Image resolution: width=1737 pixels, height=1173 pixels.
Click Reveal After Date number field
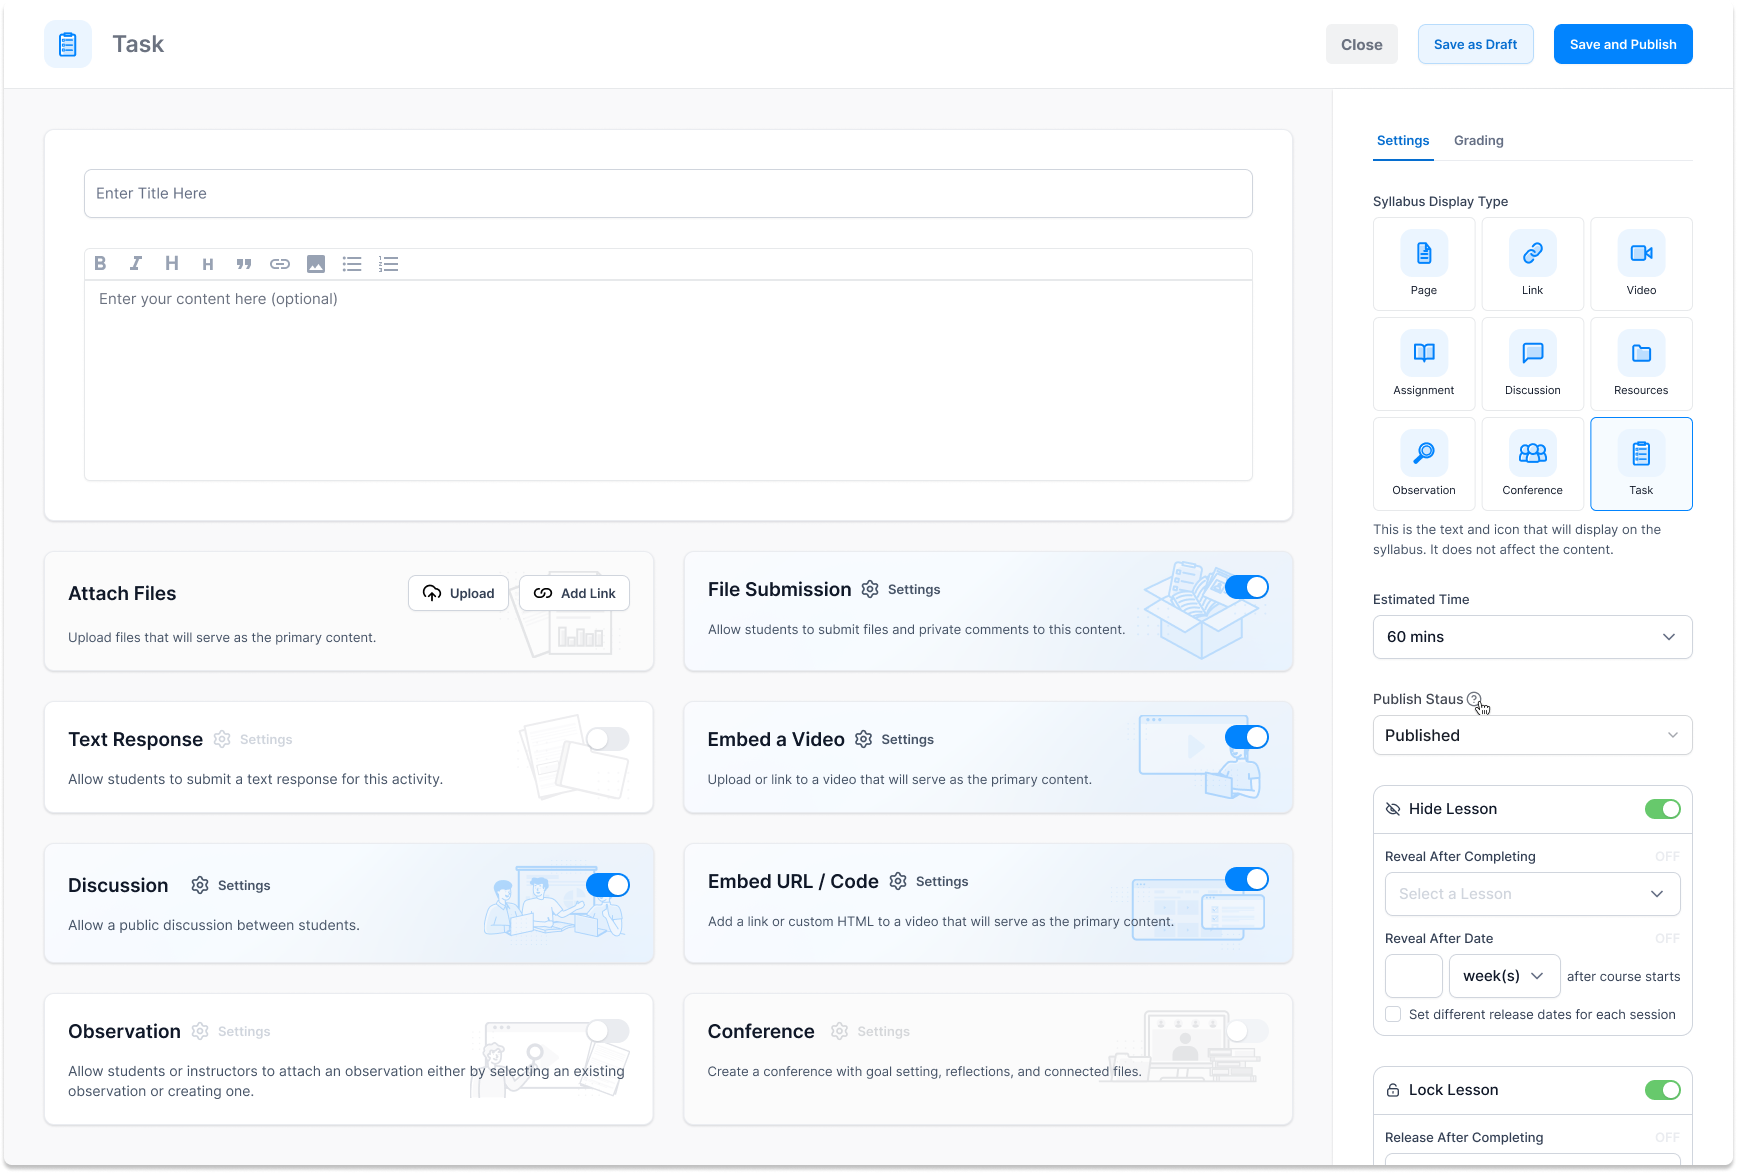(1413, 977)
